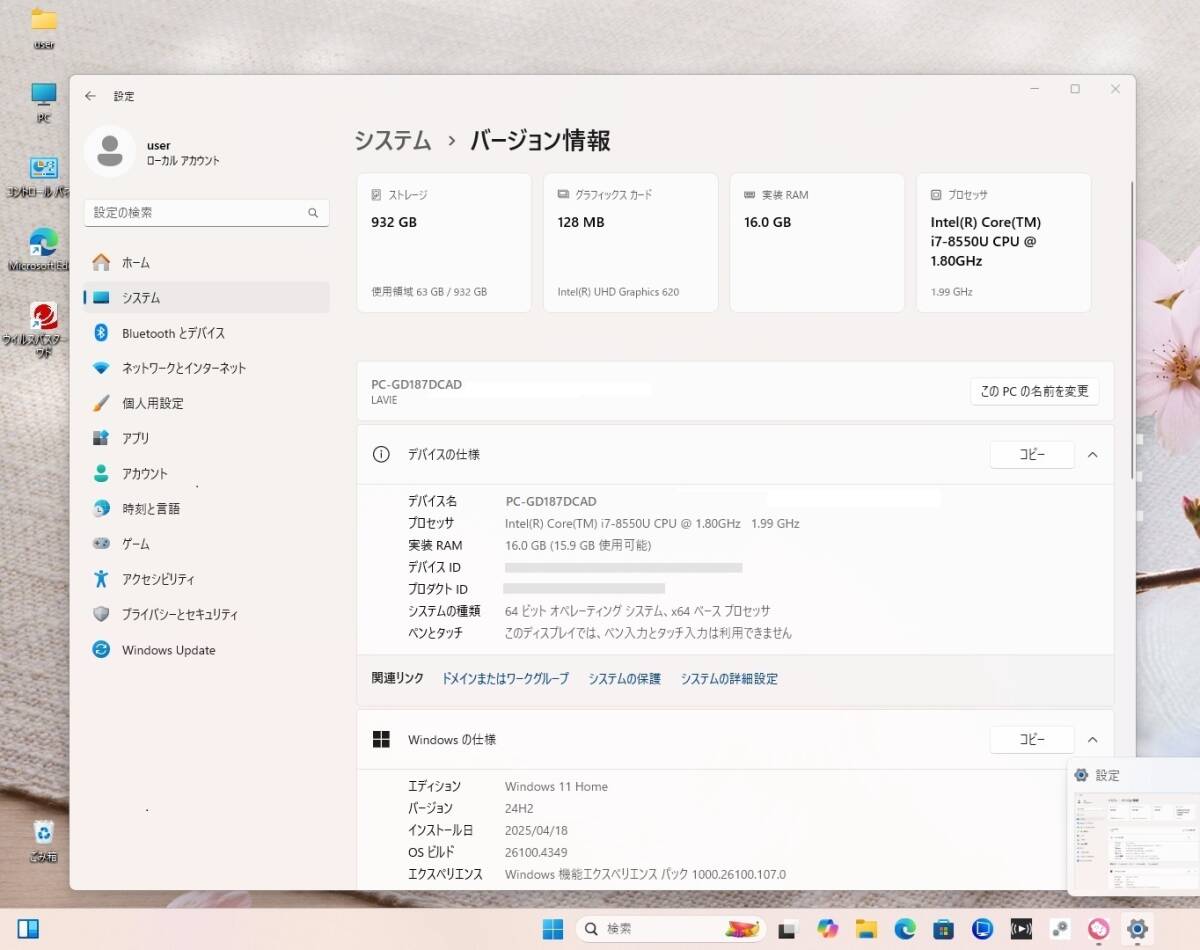Open the user folder on desktop
The image size is (1200, 950).
point(43,28)
